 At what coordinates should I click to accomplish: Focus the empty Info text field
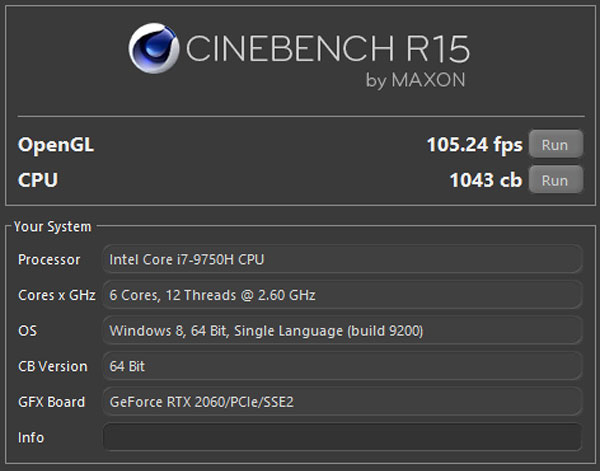click(x=342, y=437)
